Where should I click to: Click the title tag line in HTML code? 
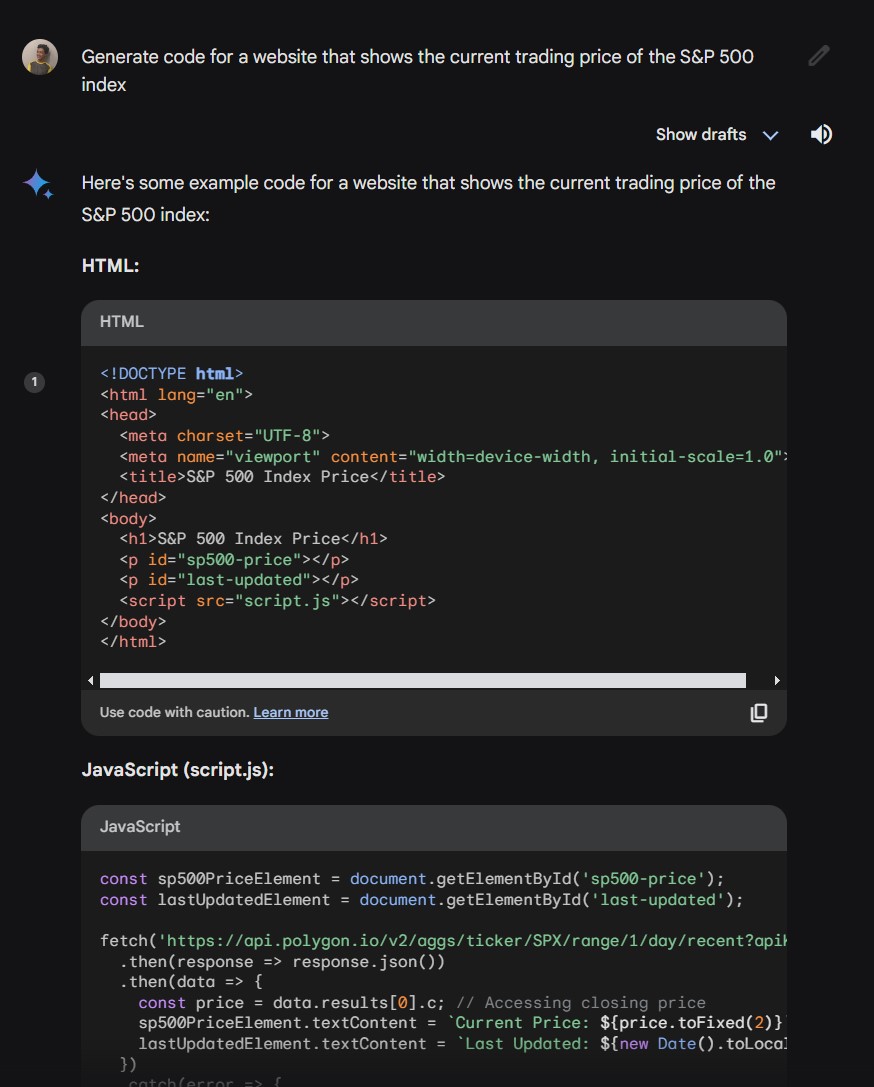[x=281, y=476]
